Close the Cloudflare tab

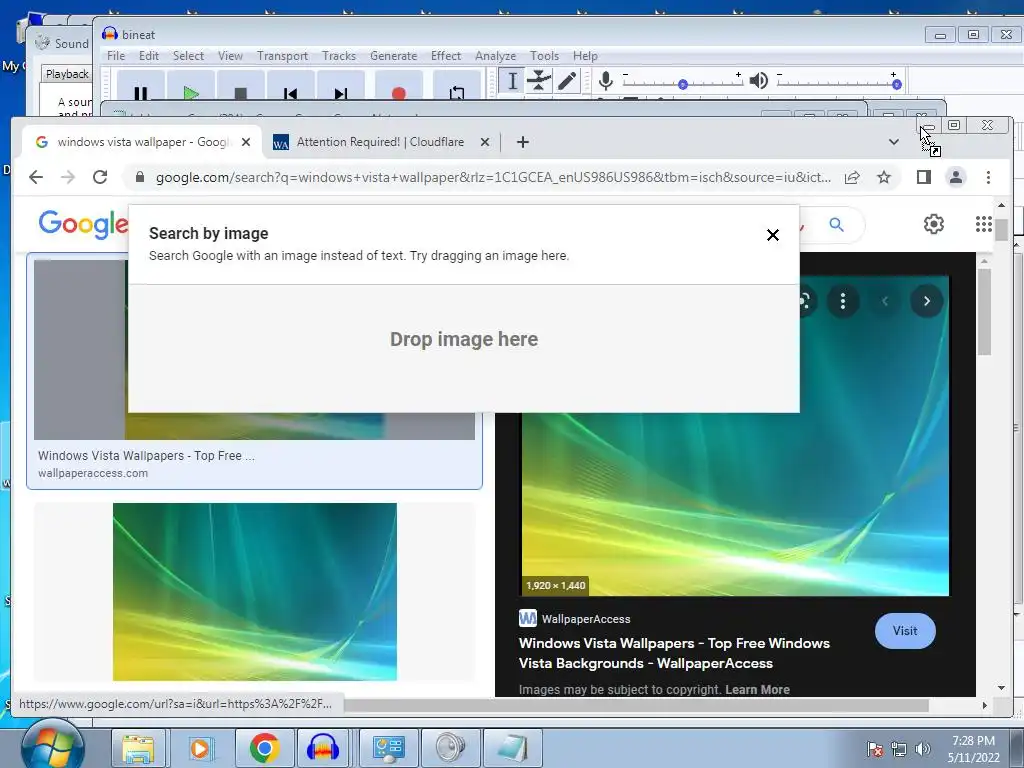point(485,142)
